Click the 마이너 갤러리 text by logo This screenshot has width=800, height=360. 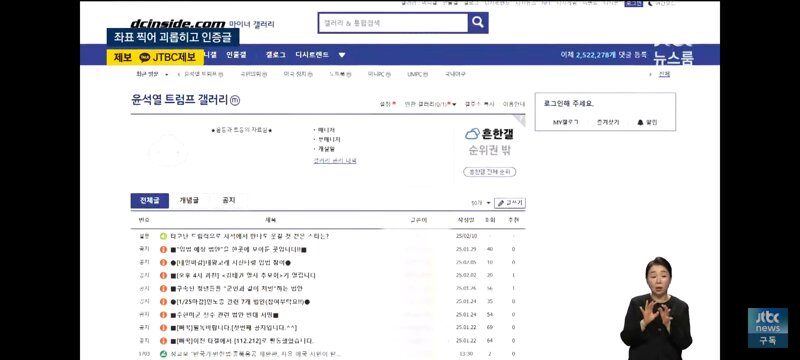[252, 24]
